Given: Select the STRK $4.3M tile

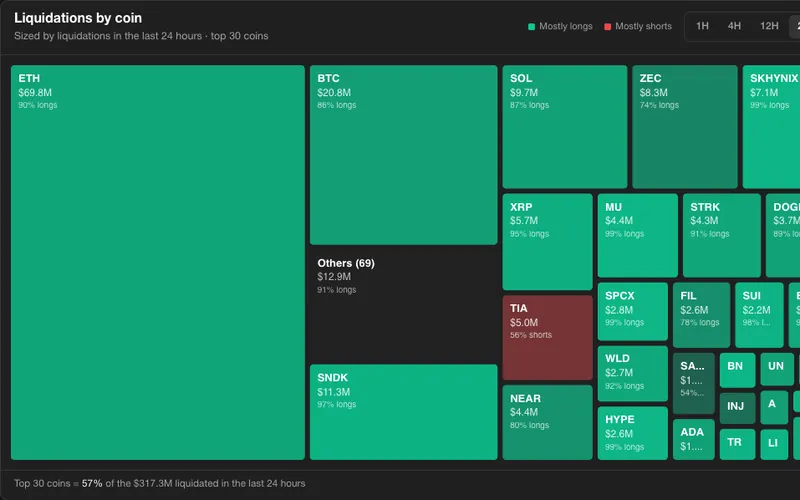Looking at the screenshot, I should tap(721, 235).
